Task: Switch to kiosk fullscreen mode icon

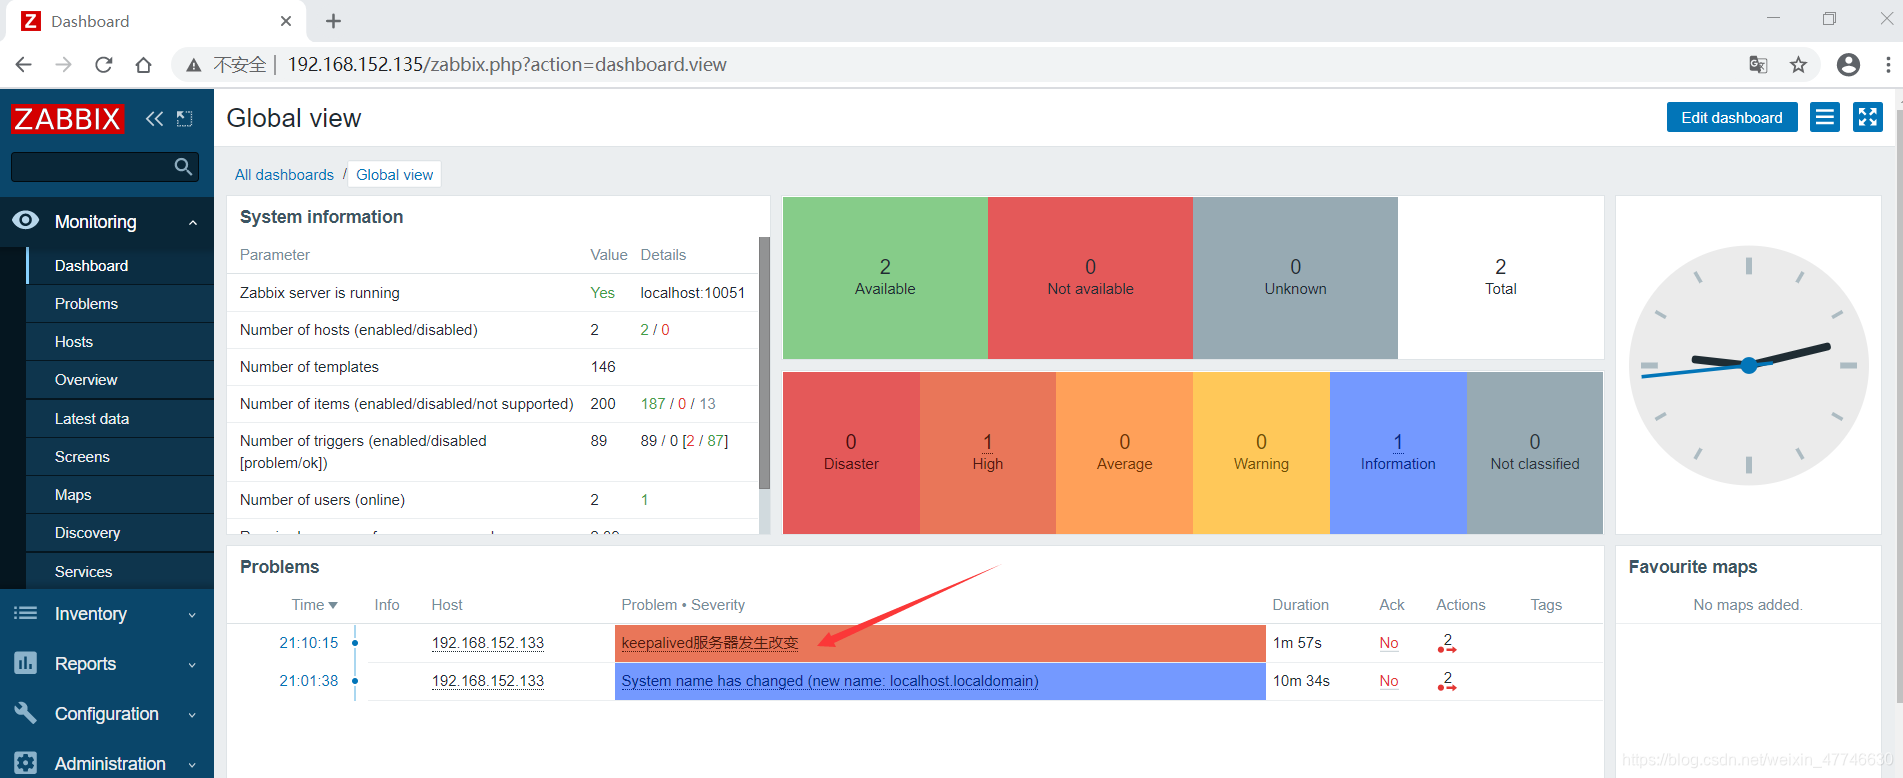Action: point(1868,118)
